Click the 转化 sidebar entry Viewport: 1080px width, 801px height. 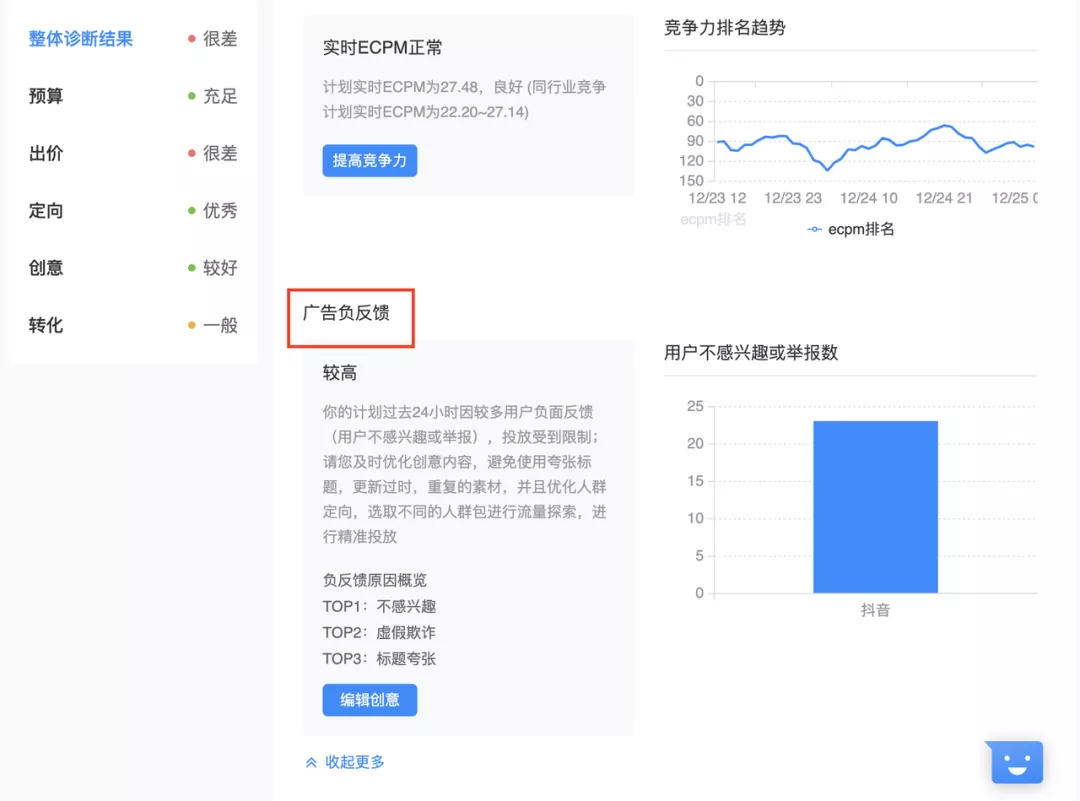tap(45, 324)
